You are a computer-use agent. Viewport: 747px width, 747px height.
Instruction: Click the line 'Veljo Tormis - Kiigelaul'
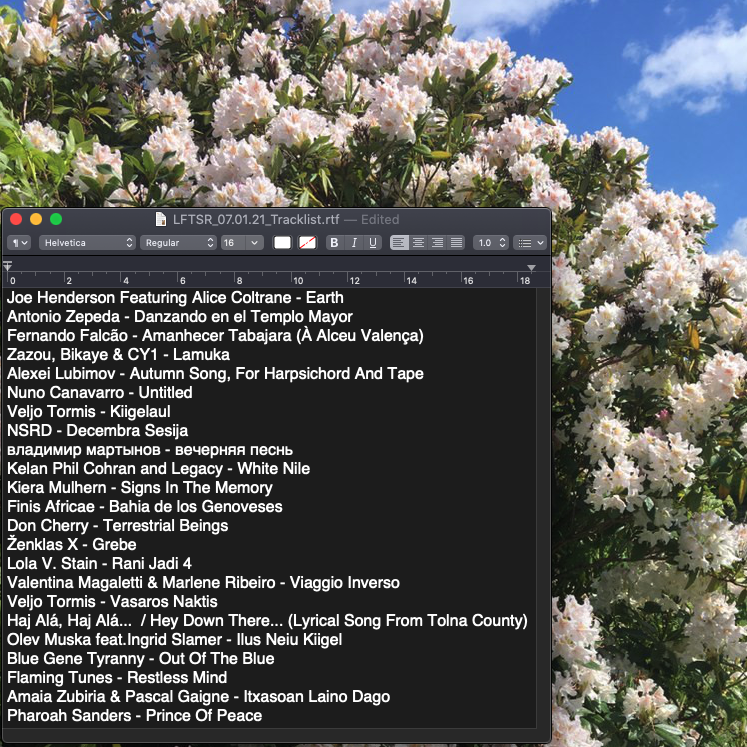point(89,412)
